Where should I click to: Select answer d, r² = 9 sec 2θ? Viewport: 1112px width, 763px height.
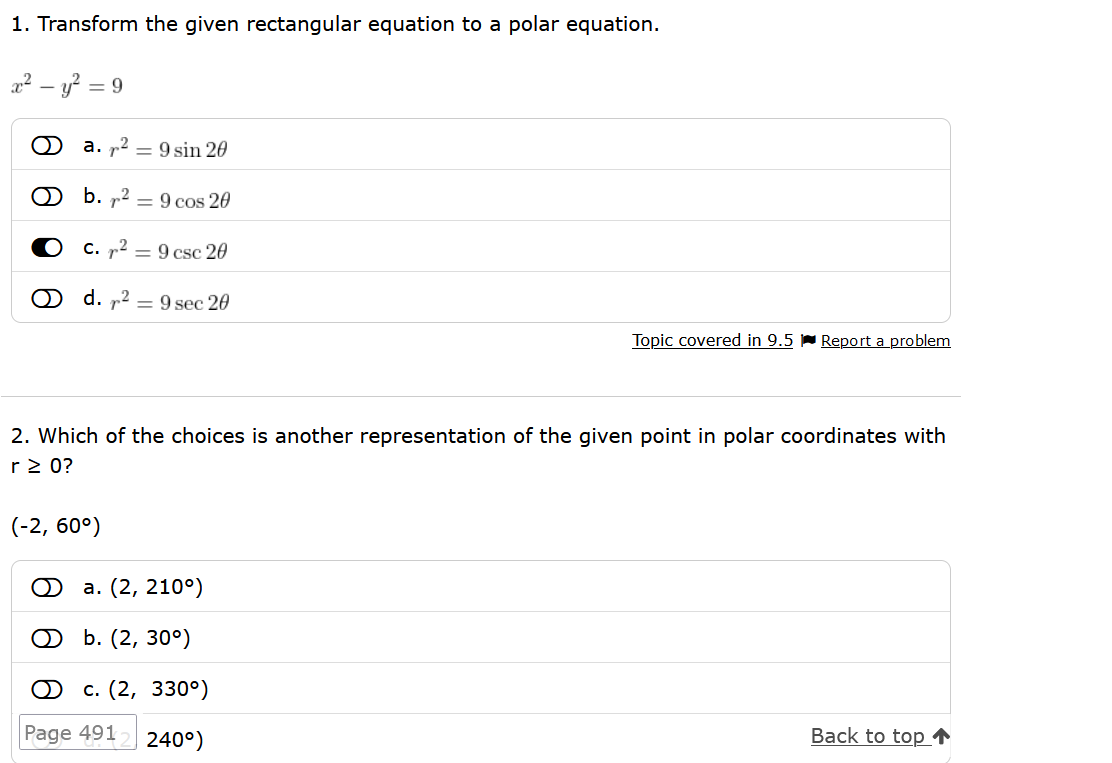(x=46, y=297)
